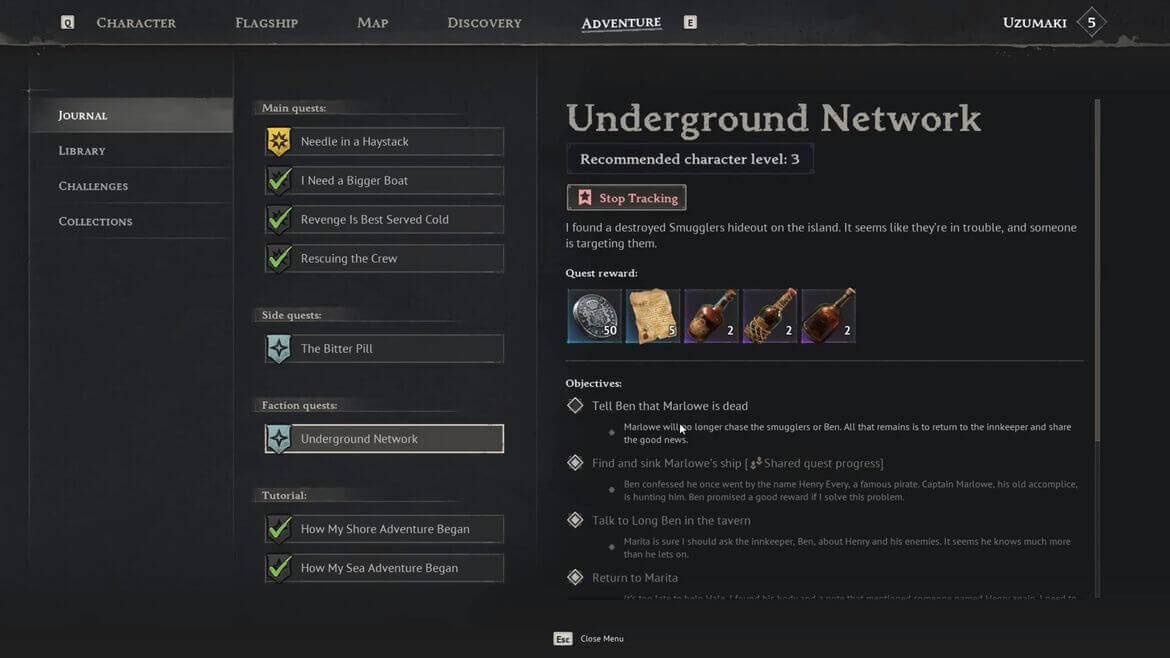
Task: Open the Discovery tab
Action: click(x=484, y=22)
